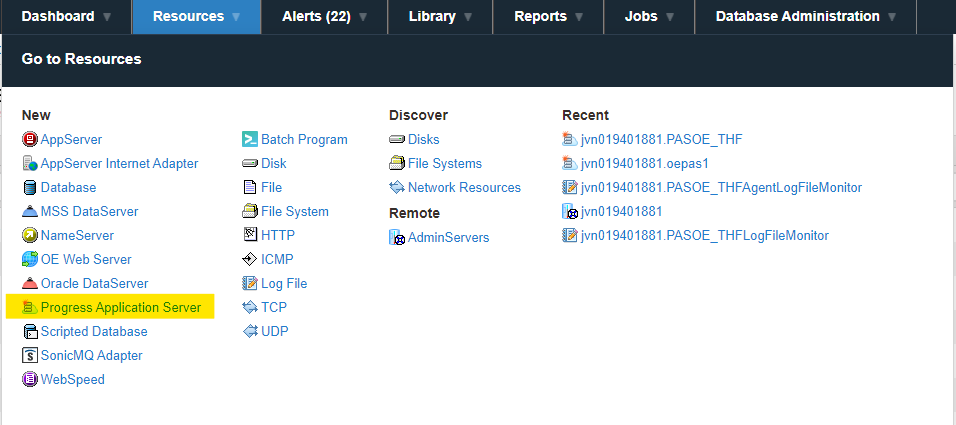Viewport: 956px width, 425px height.
Task: Click the Disks icon under Discover
Action: point(397,140)
